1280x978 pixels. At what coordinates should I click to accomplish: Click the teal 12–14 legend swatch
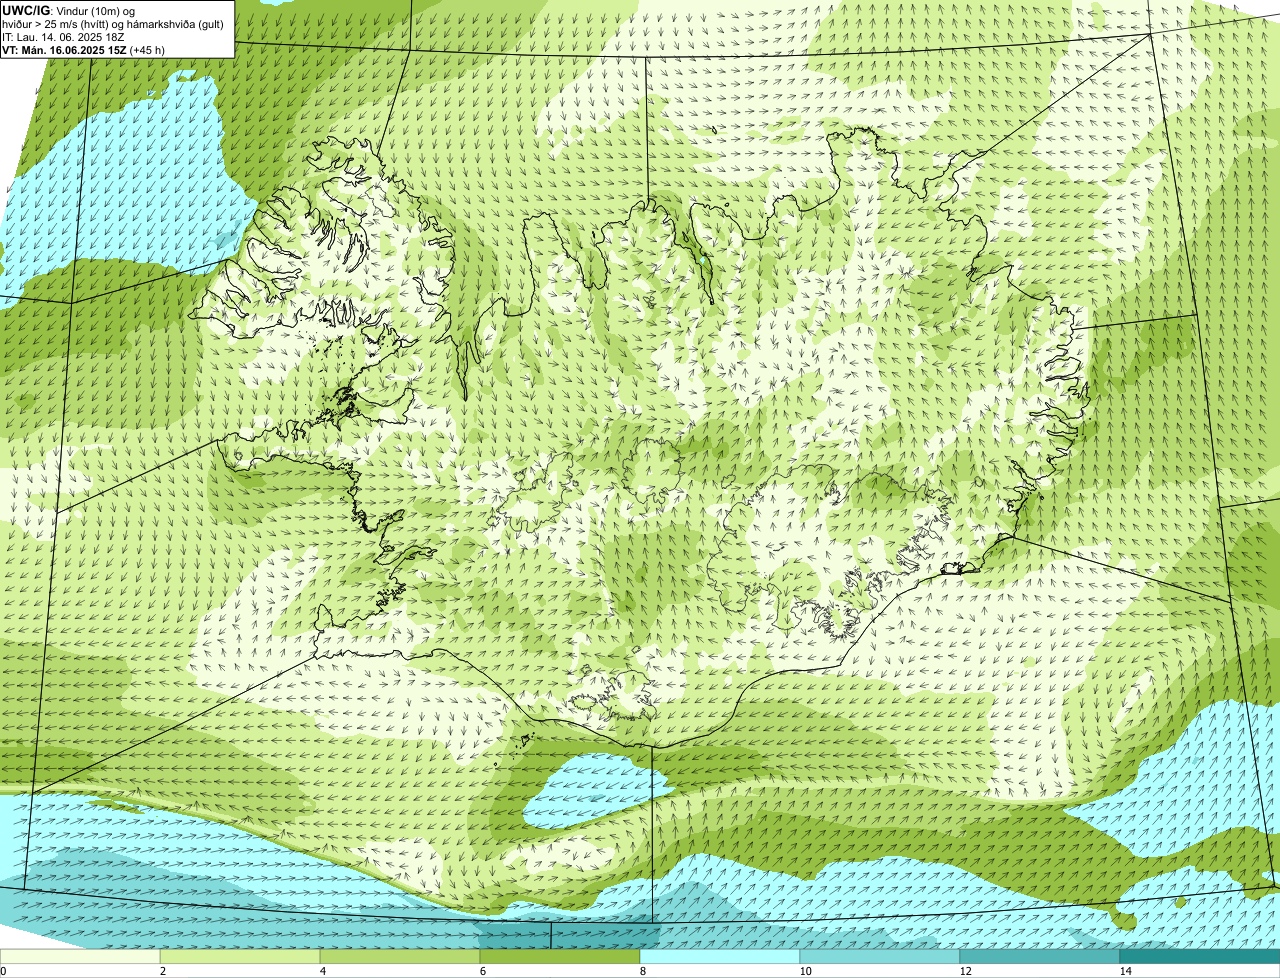1040,957
